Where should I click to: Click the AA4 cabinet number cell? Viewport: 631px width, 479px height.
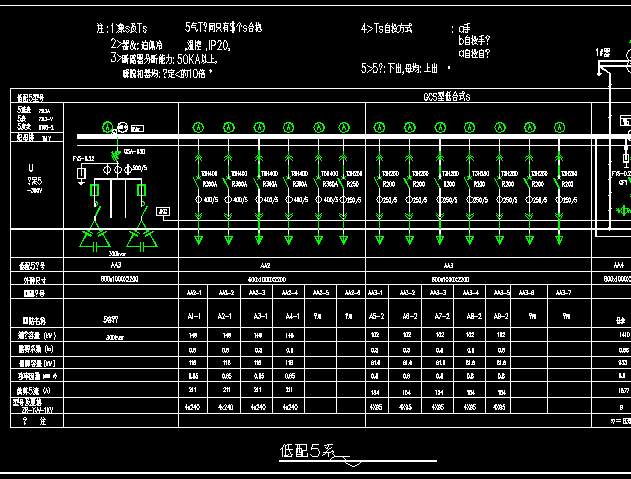[x=611, y=265]
